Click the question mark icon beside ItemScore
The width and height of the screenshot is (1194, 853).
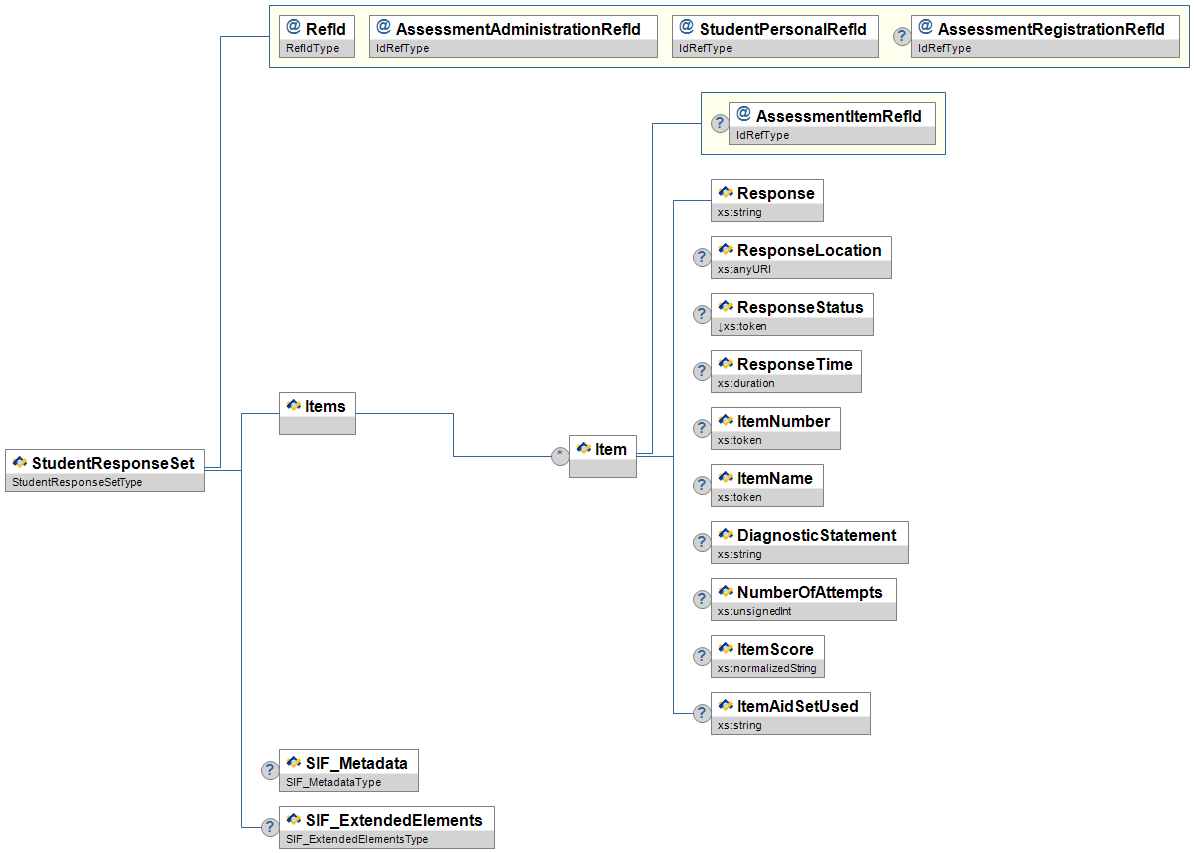pos(702,657)
